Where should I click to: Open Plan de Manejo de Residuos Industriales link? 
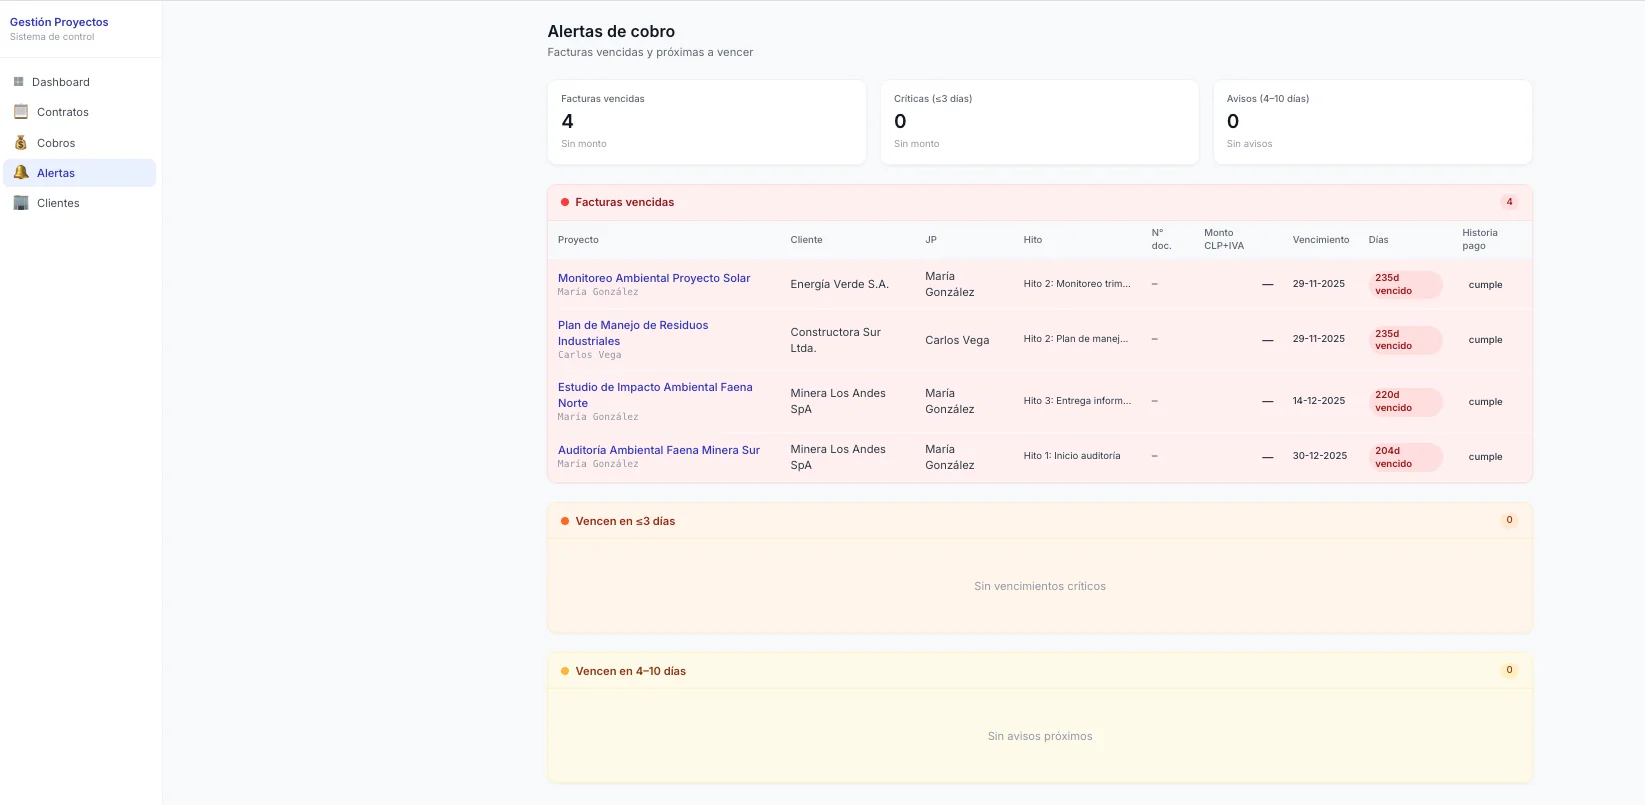[x=633, y=333]
